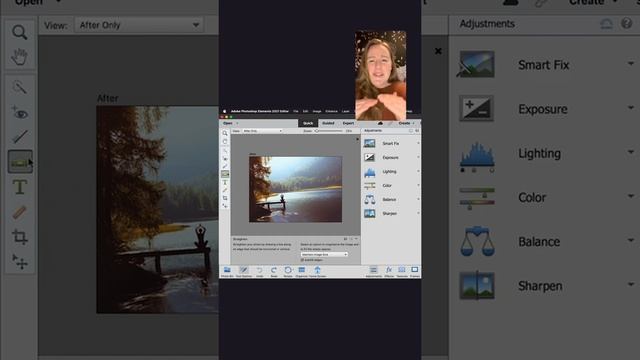The height and width of the screenshot is (360, 640).
Task: Click the Create button in the small center window
Action: [404, 123]
